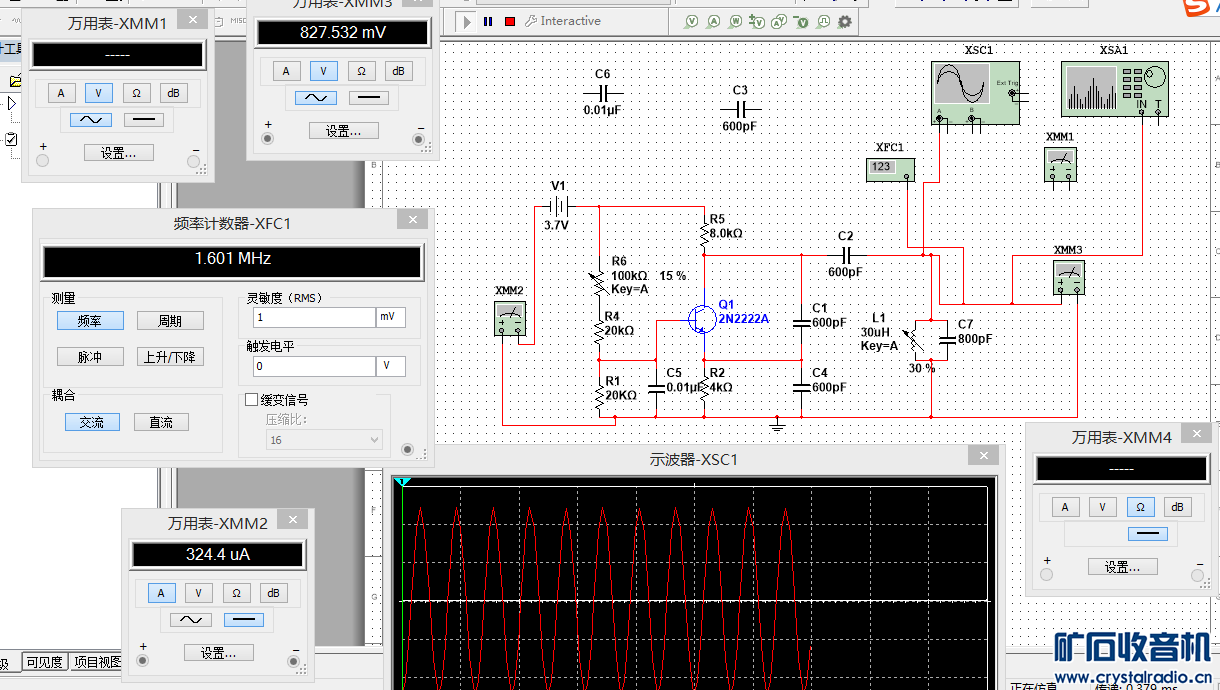The image size is (1220, 690).
Task: Click 设置 button in XMM4 multimeter
Action: coord(1122,567)
